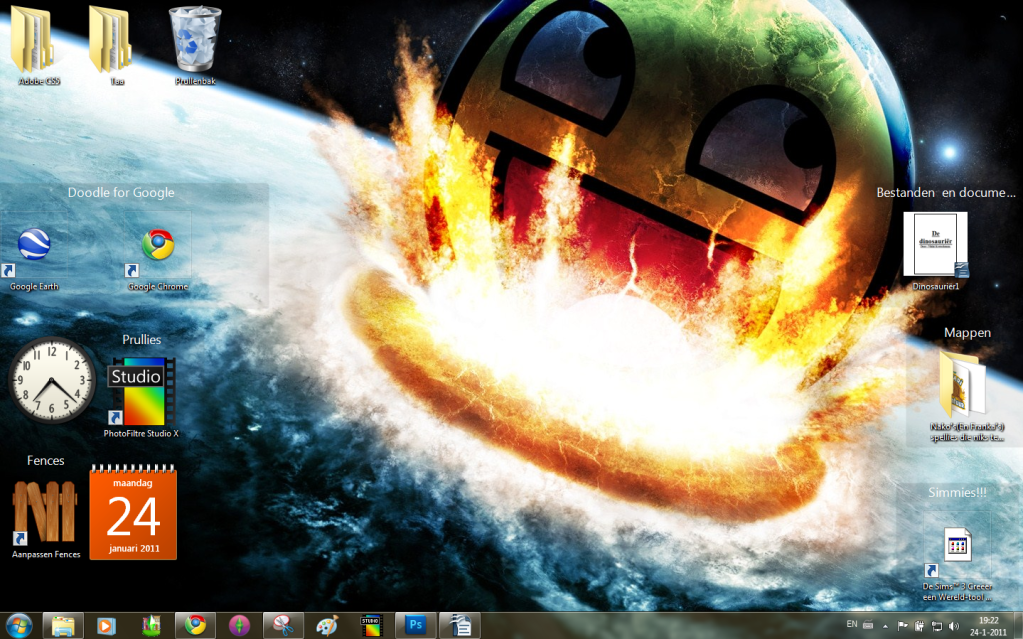Check the battery power tray icon
This screenshot has height=639, width=1023.
point(919,626)
